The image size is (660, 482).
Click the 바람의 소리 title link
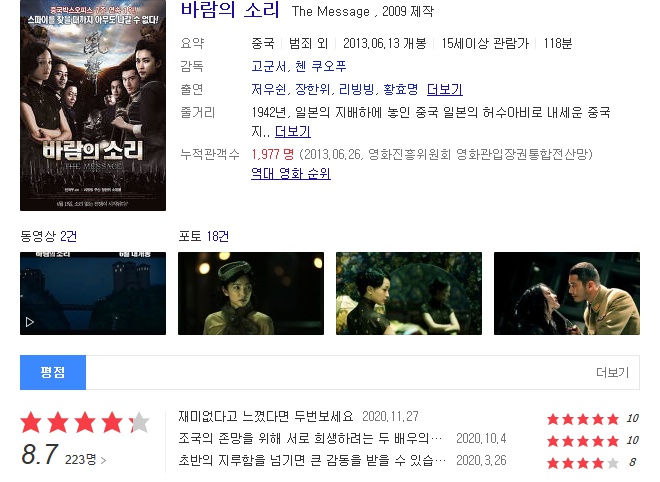[230, 10]
